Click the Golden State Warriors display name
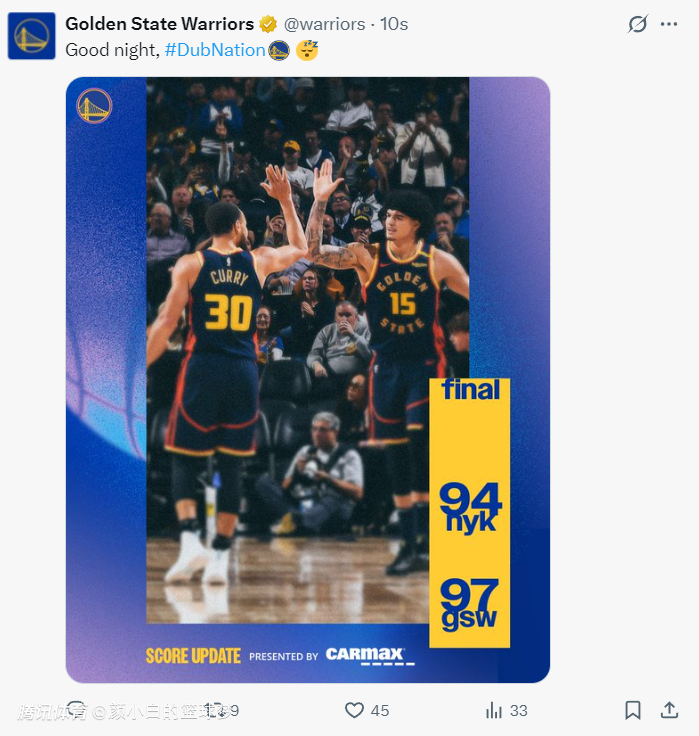Image resolution: width=699 pixels, height=736 pixels. point(160,24)
